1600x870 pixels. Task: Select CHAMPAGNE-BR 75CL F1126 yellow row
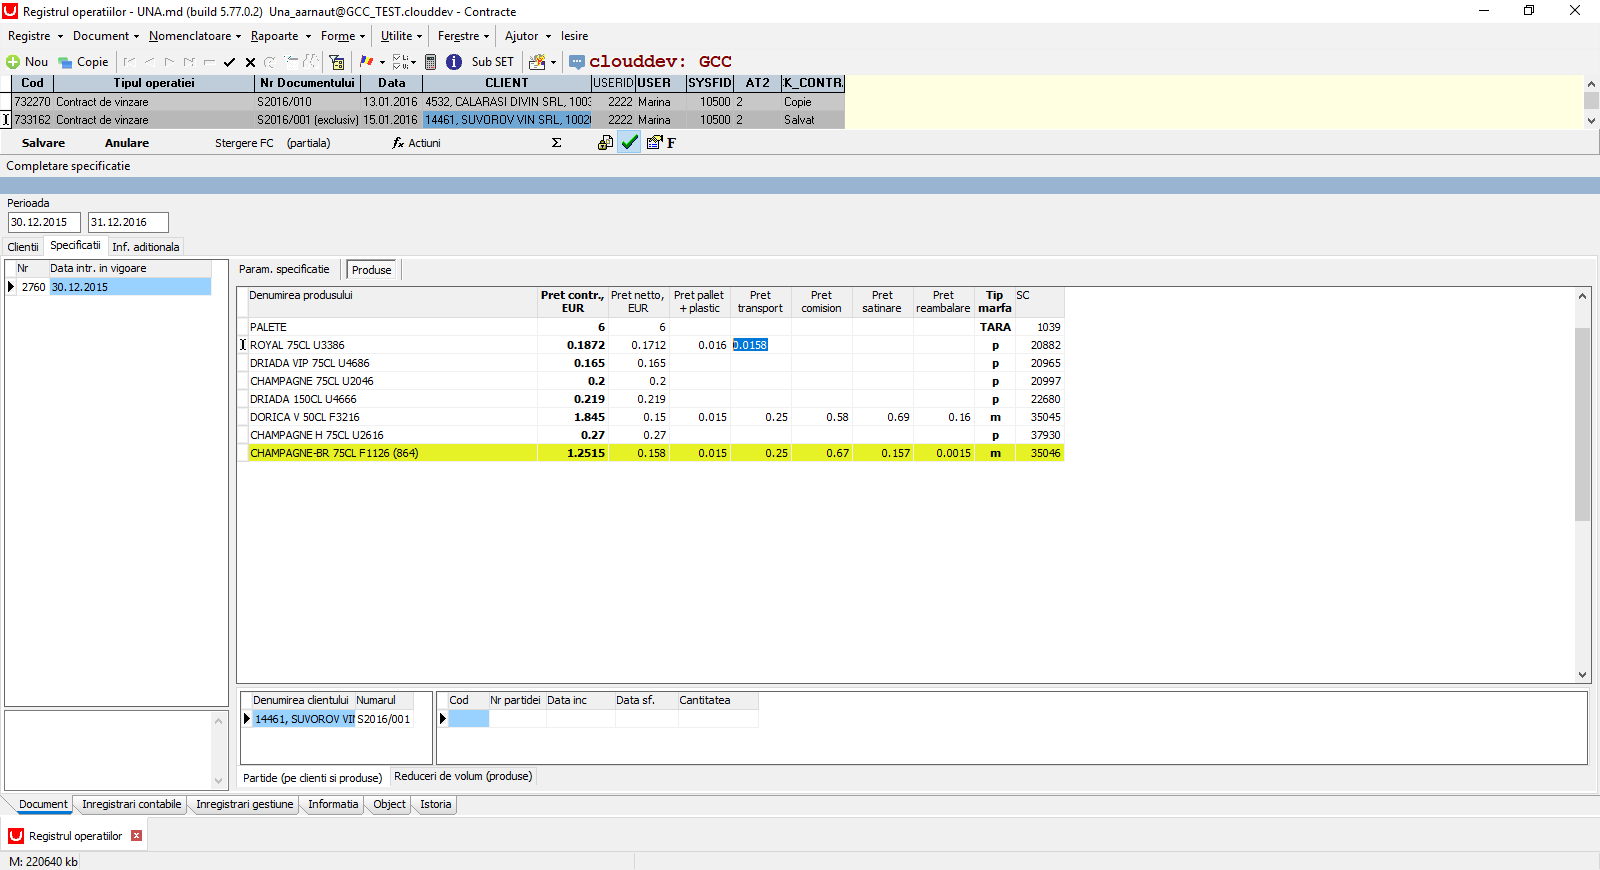click(651, 453)
